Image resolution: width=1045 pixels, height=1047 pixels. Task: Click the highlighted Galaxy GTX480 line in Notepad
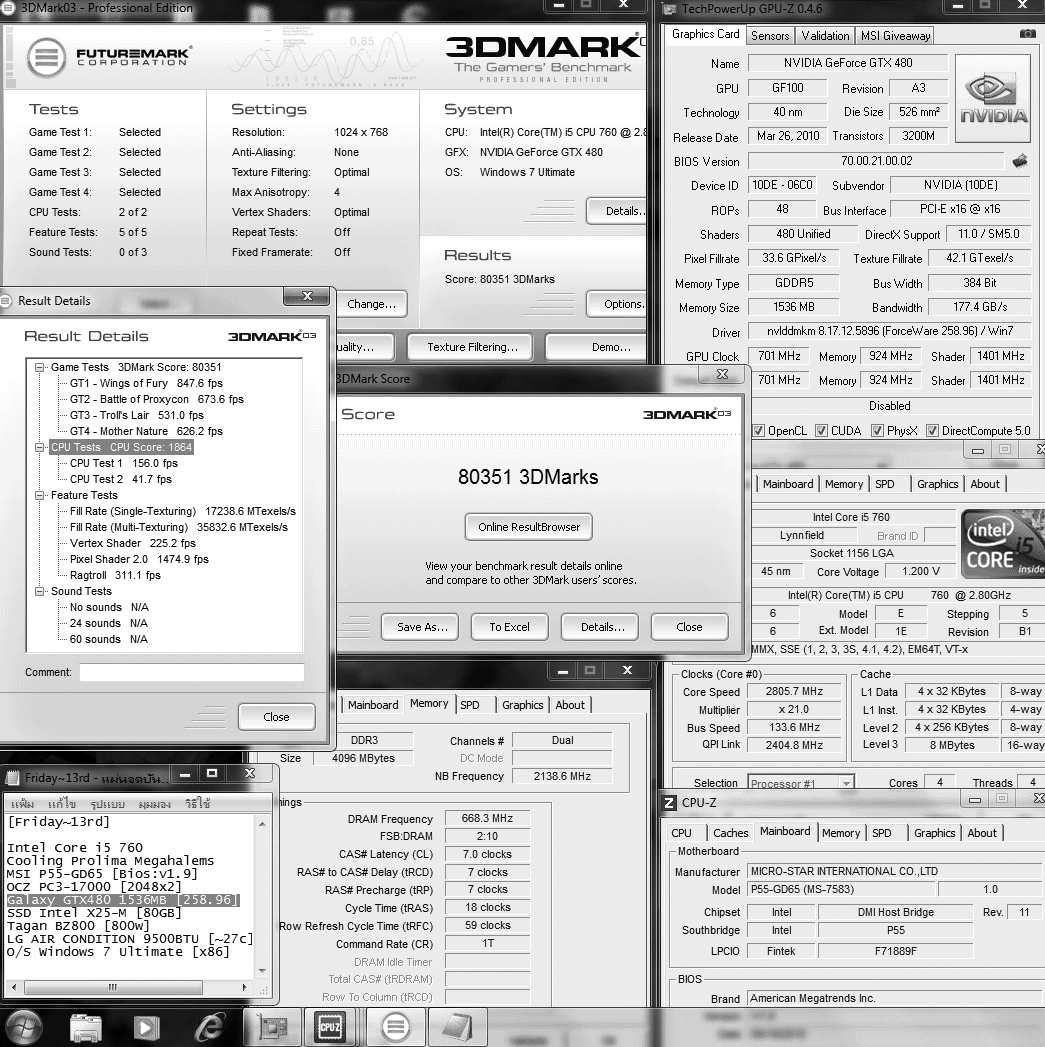click(123, 900)
